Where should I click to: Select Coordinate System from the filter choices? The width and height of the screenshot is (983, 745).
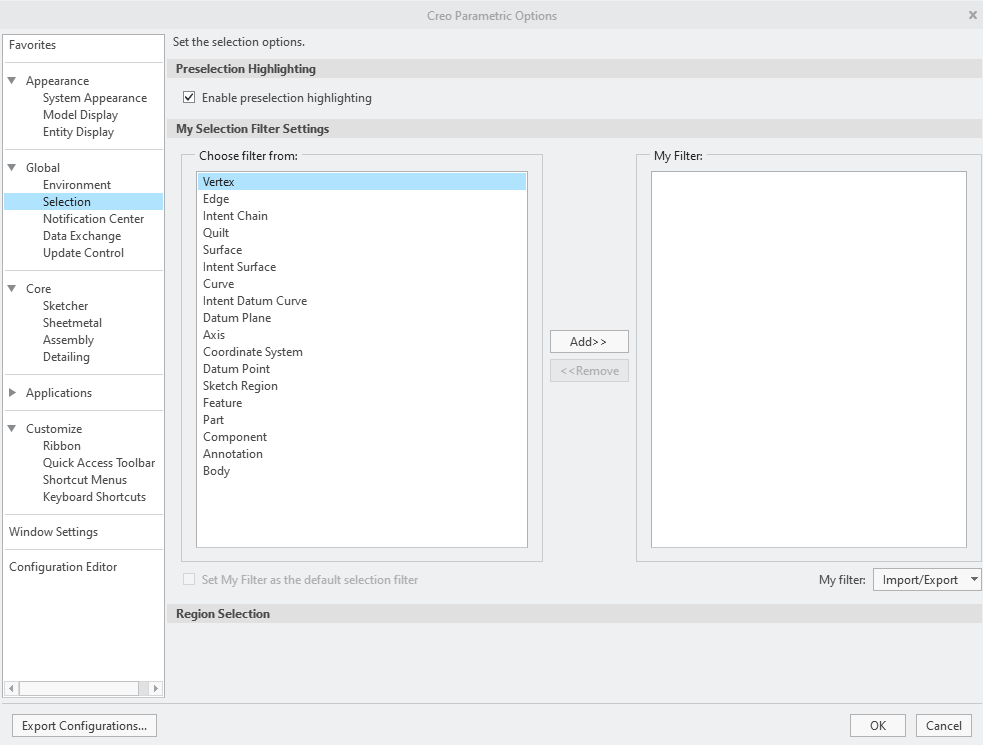252,351
